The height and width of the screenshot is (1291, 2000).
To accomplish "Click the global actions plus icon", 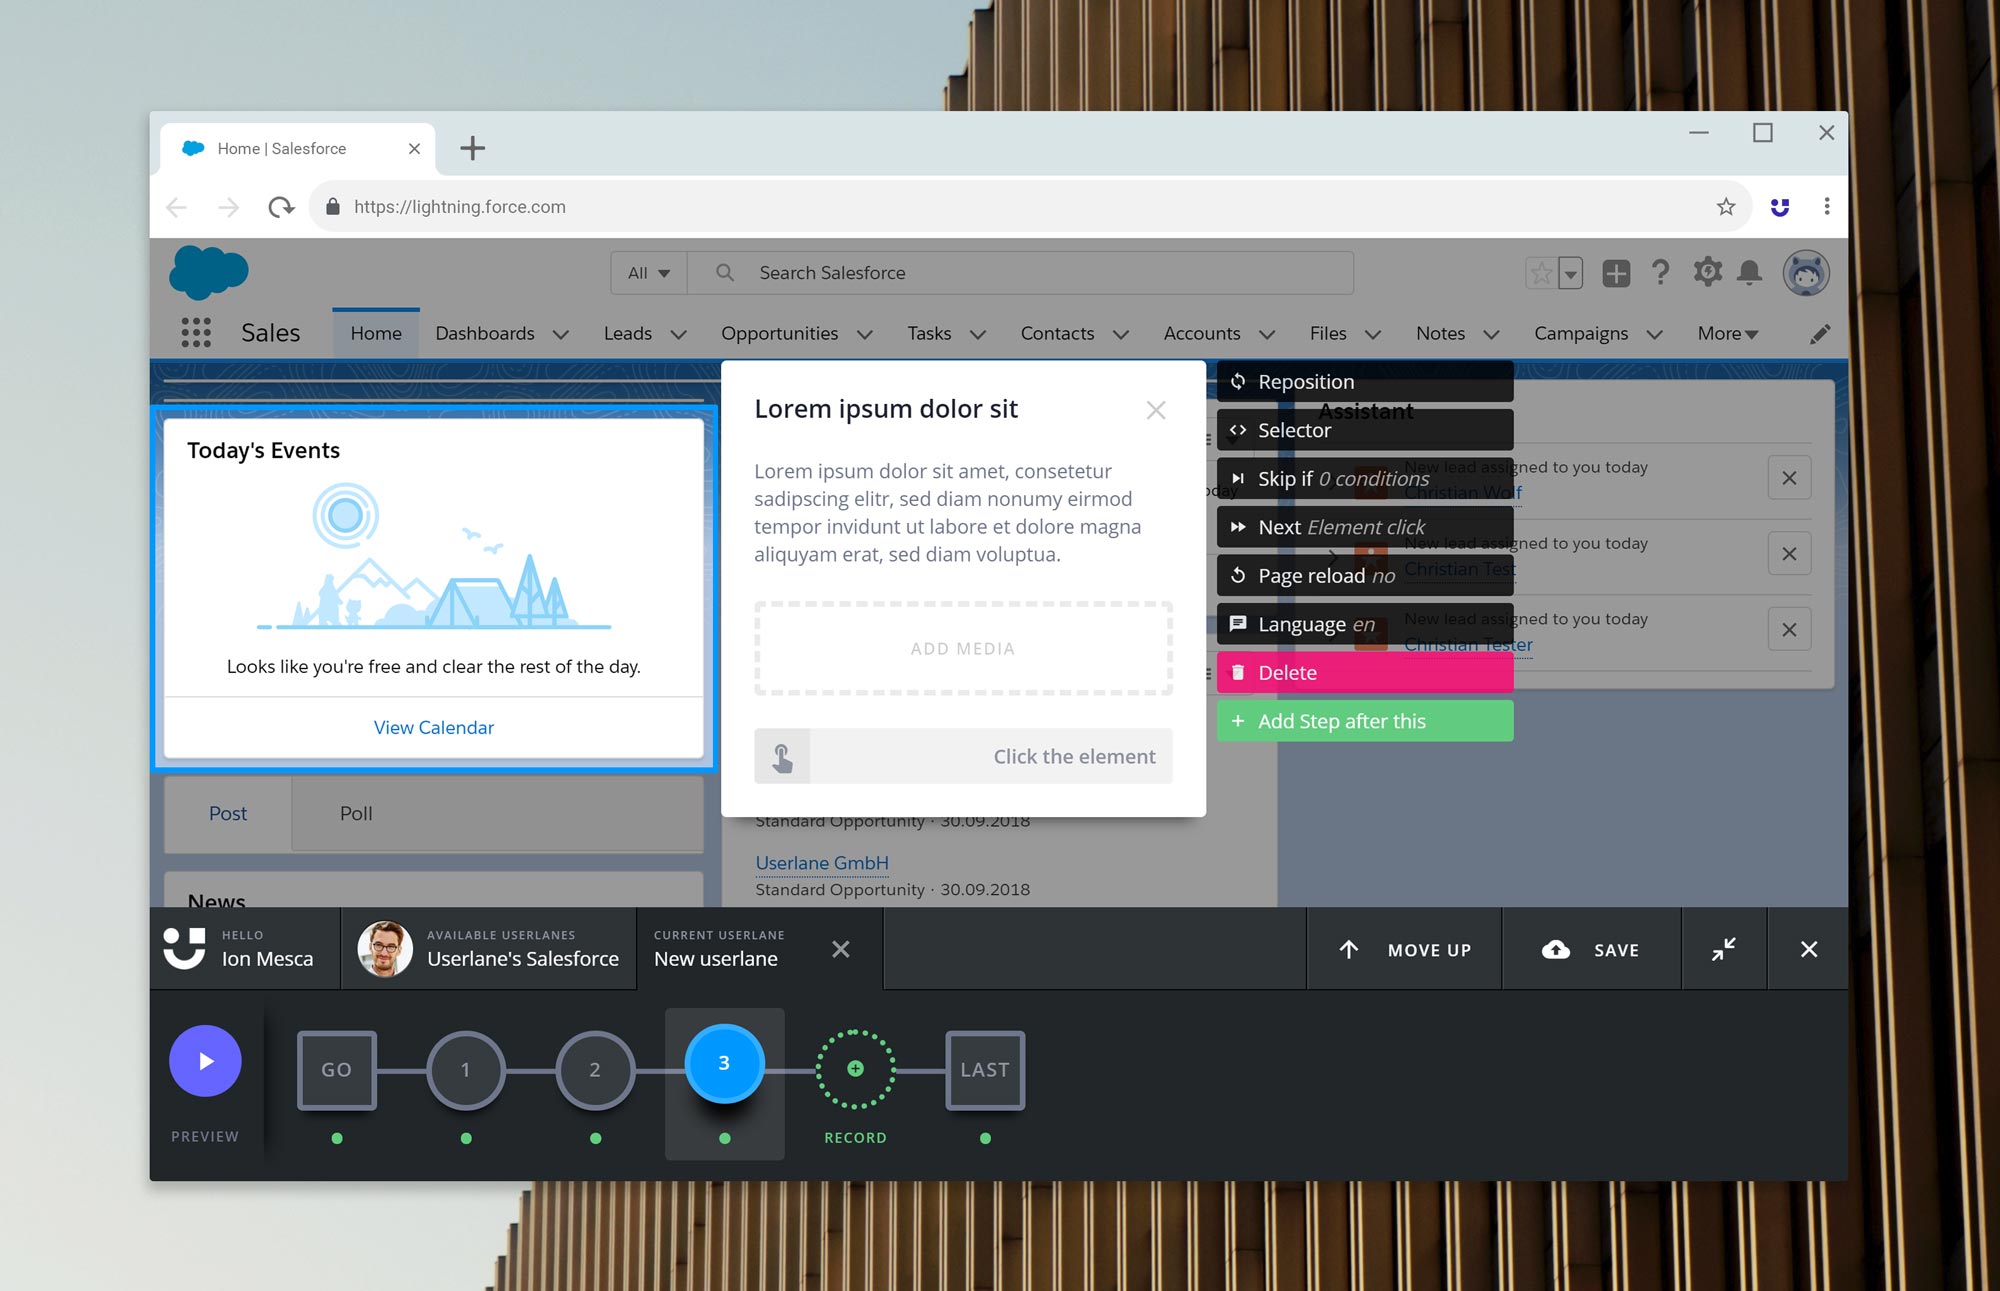I will click(x=1615, y=273).
